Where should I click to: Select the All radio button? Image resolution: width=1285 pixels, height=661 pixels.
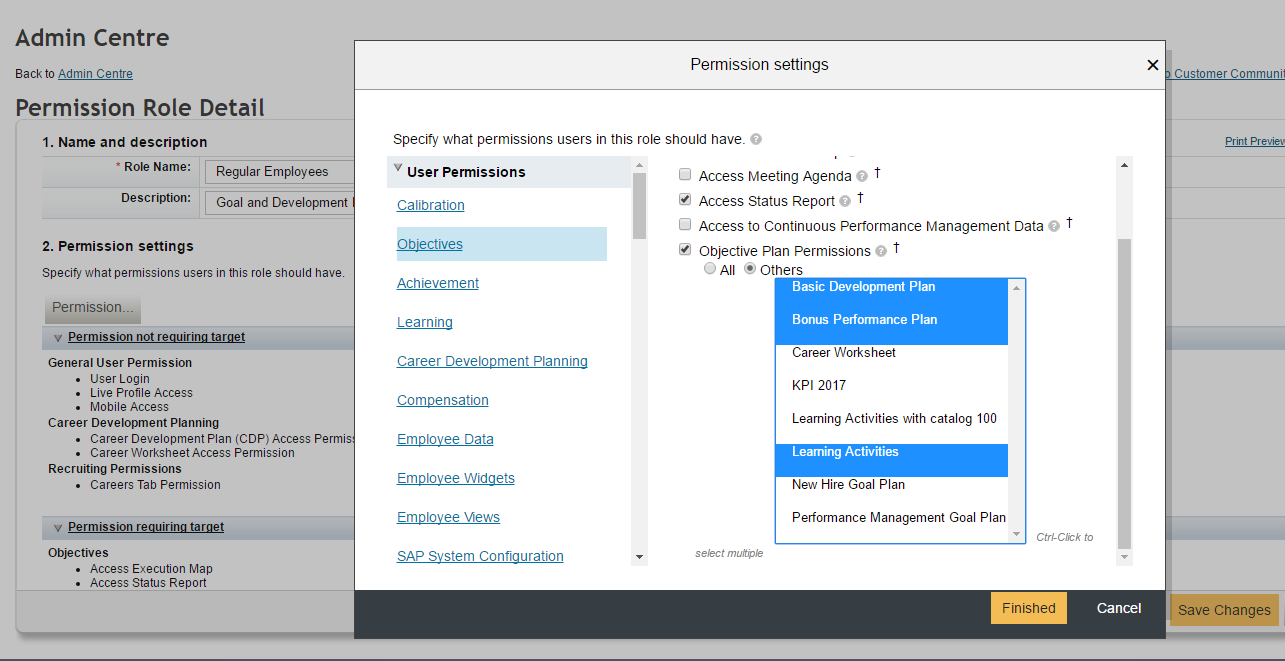click(x=710, y=269)
